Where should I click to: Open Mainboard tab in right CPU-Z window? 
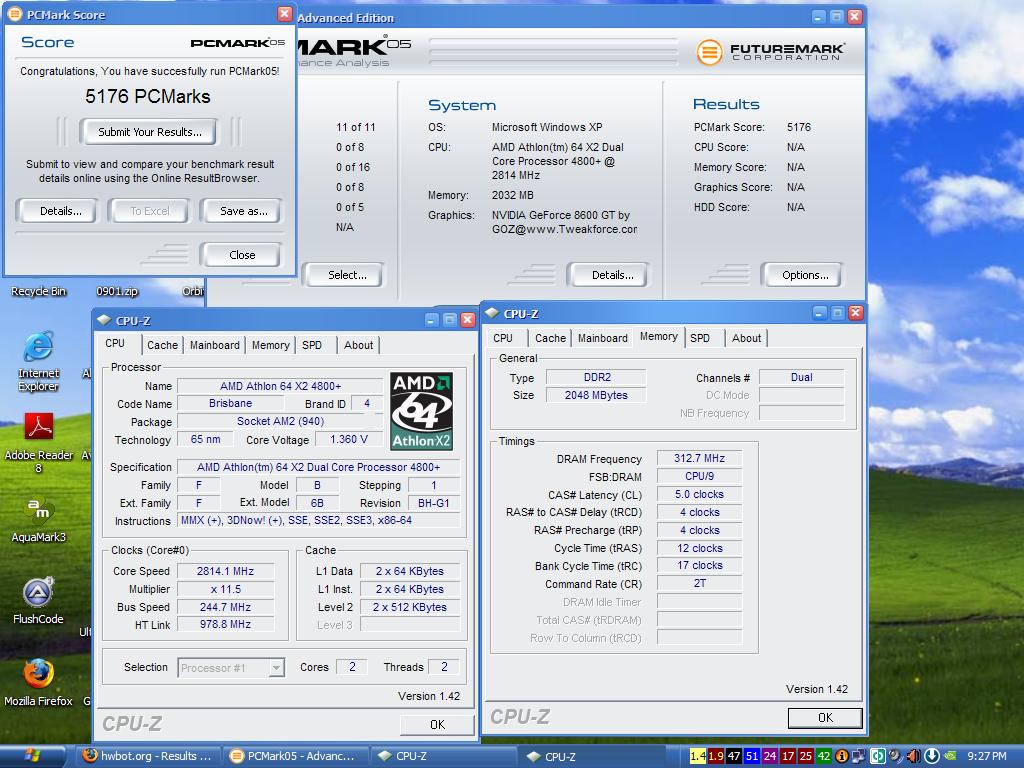tap(603, 338)
